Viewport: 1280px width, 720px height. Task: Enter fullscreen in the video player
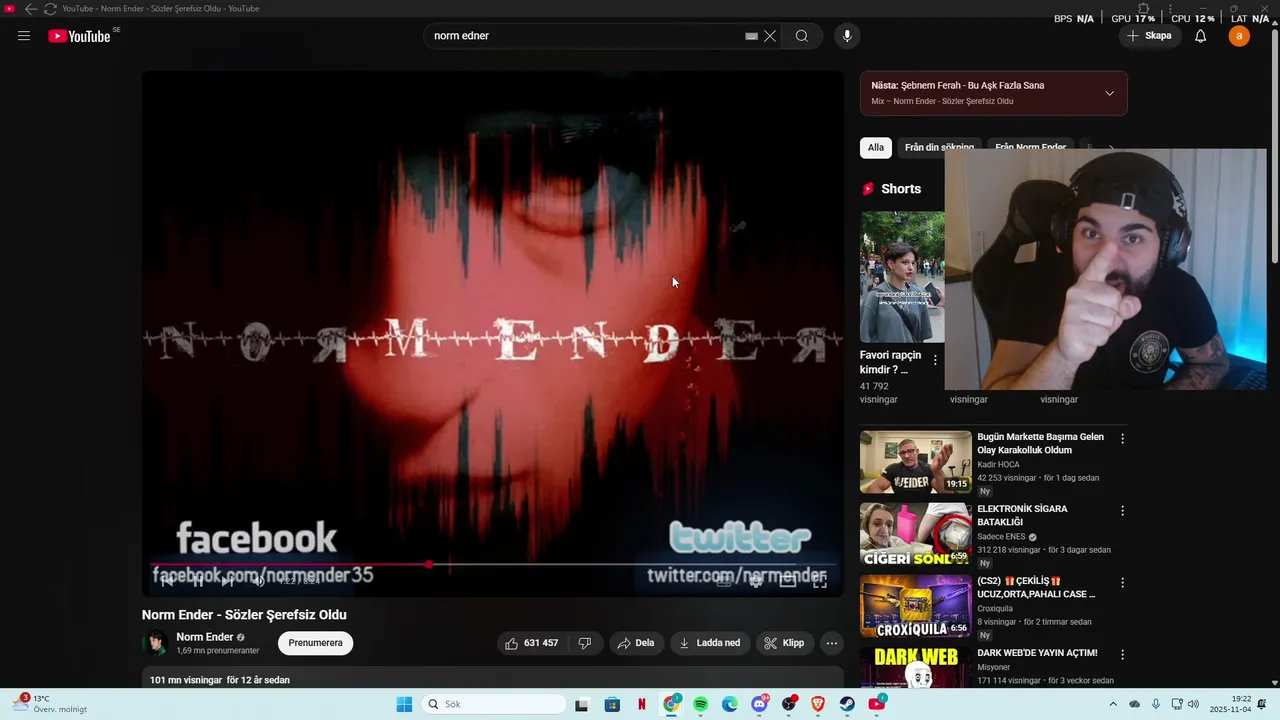[820, 581]
